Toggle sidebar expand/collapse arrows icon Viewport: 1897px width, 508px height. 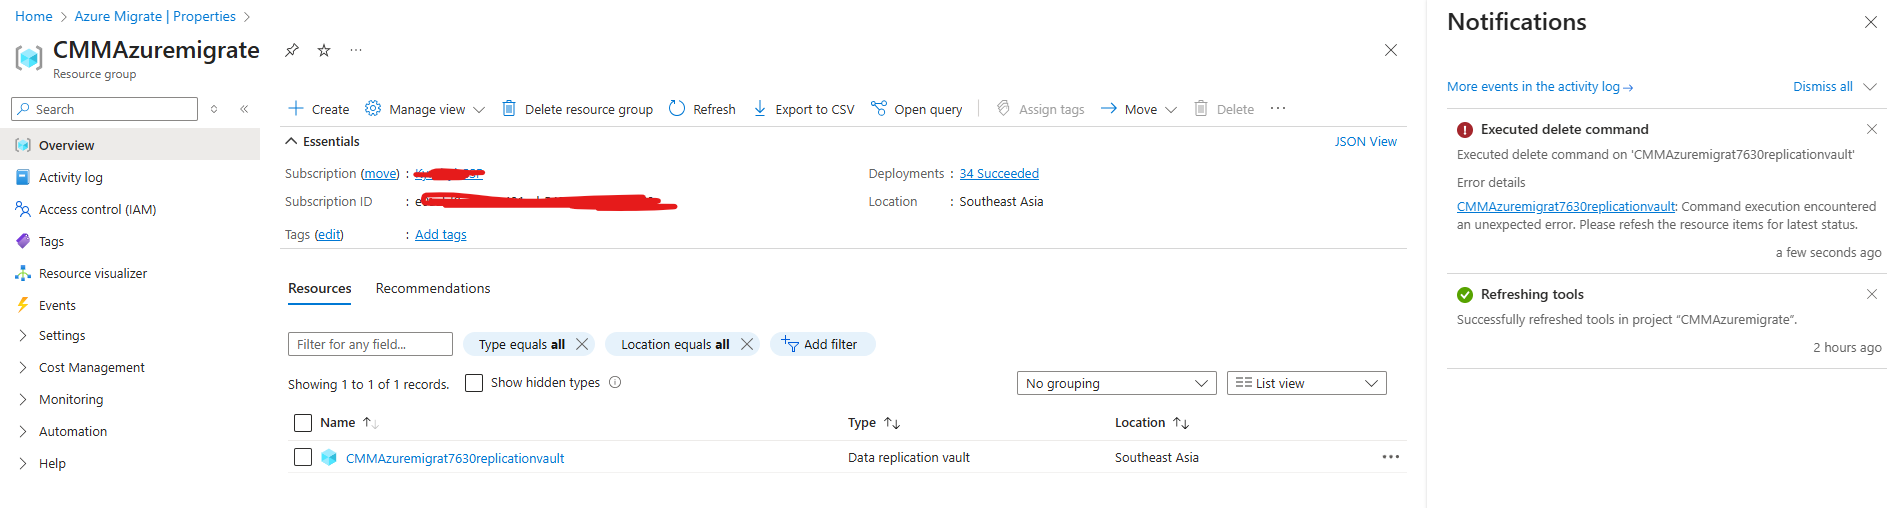(x=214, y=109)
